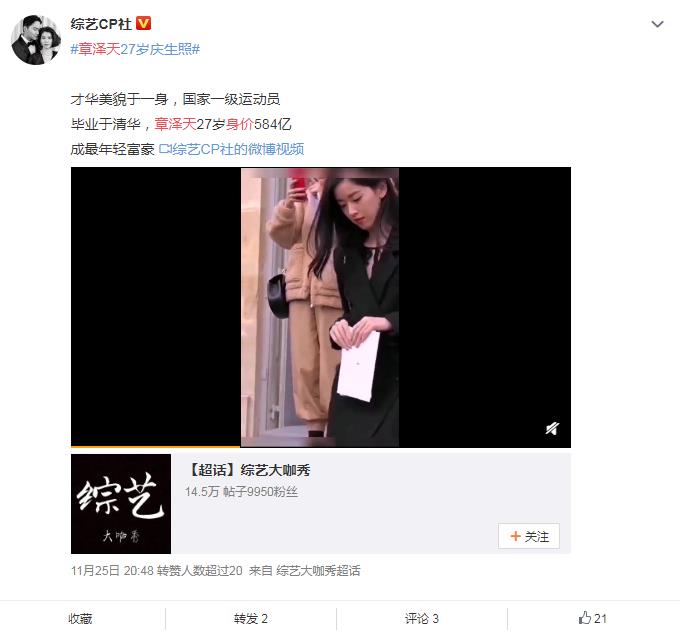This screenshot has width=680, height=638.
Task: Click 转发 2 to repost
Action: click(251, 618)
